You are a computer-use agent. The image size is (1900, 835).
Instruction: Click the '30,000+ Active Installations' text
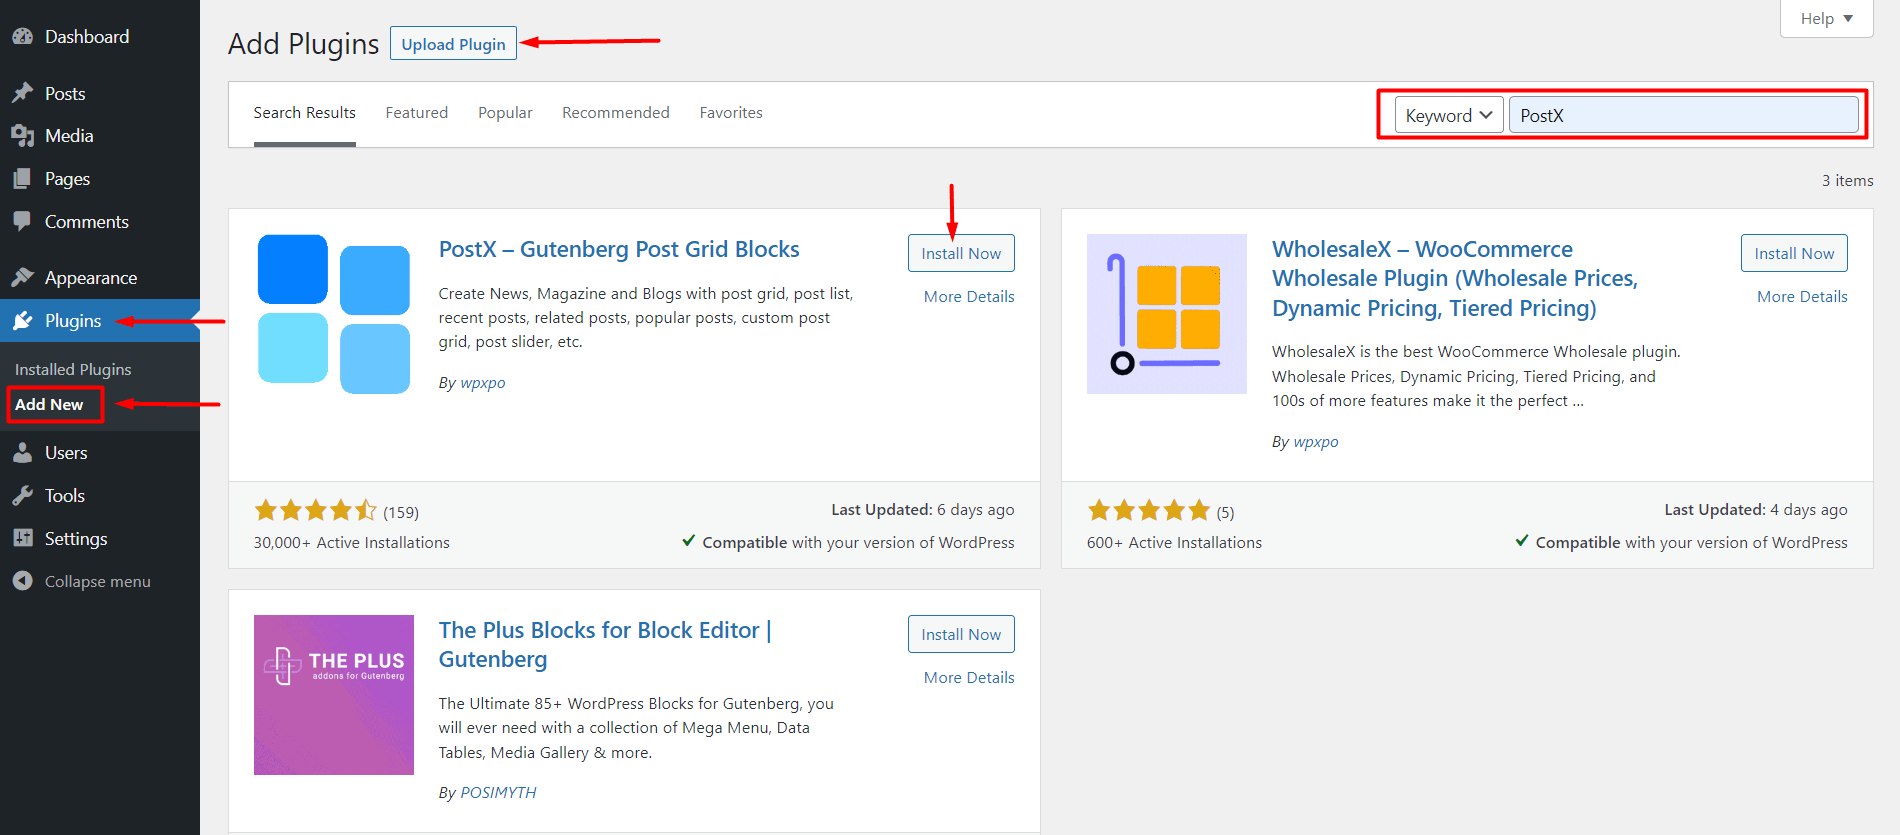[x=352, y=543]
